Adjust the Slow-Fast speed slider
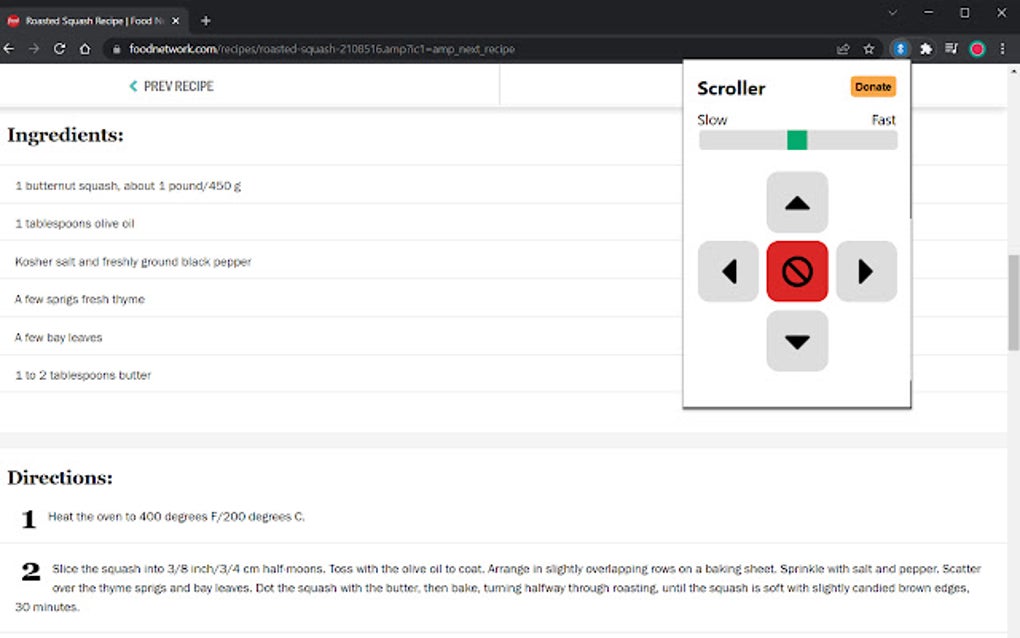Screen dimensions: 1020x638 tap(797, 140)
